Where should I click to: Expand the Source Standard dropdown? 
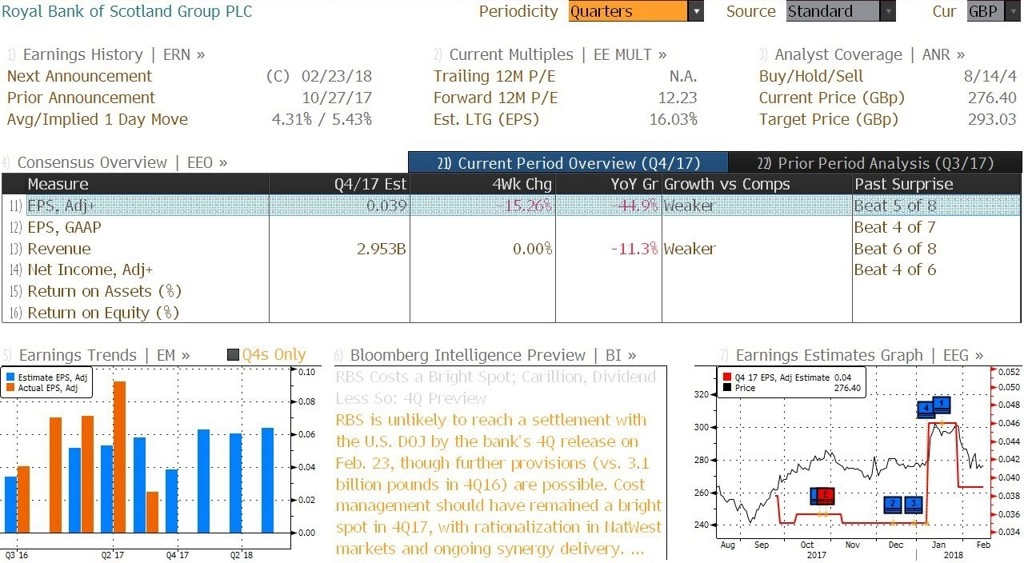pyautogui.click(x=888, y=11)
